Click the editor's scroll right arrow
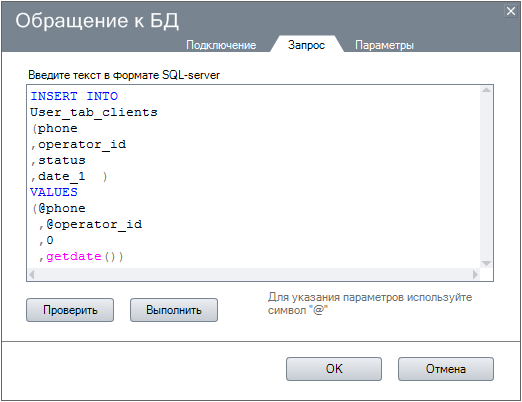522x402 pixels. tap(475, 275)
